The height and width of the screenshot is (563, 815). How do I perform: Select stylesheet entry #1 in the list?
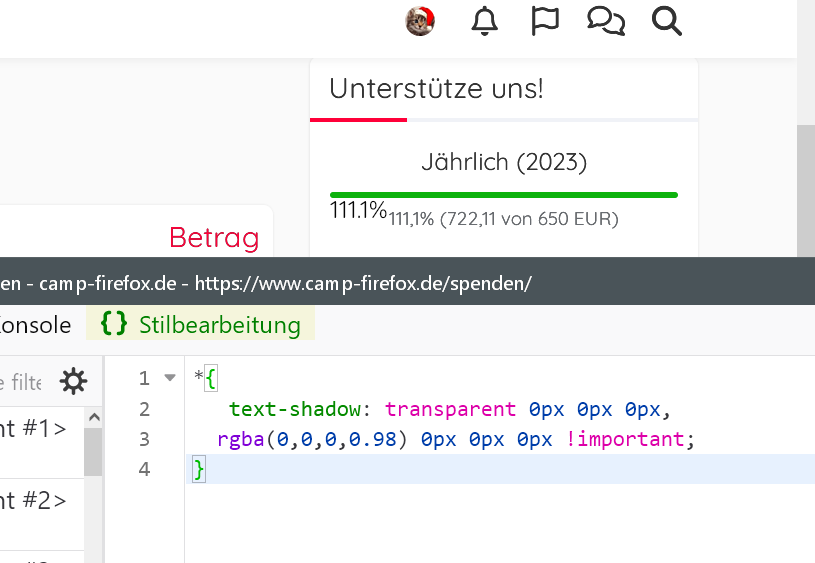pyautogui.click(x=34, y=428)
